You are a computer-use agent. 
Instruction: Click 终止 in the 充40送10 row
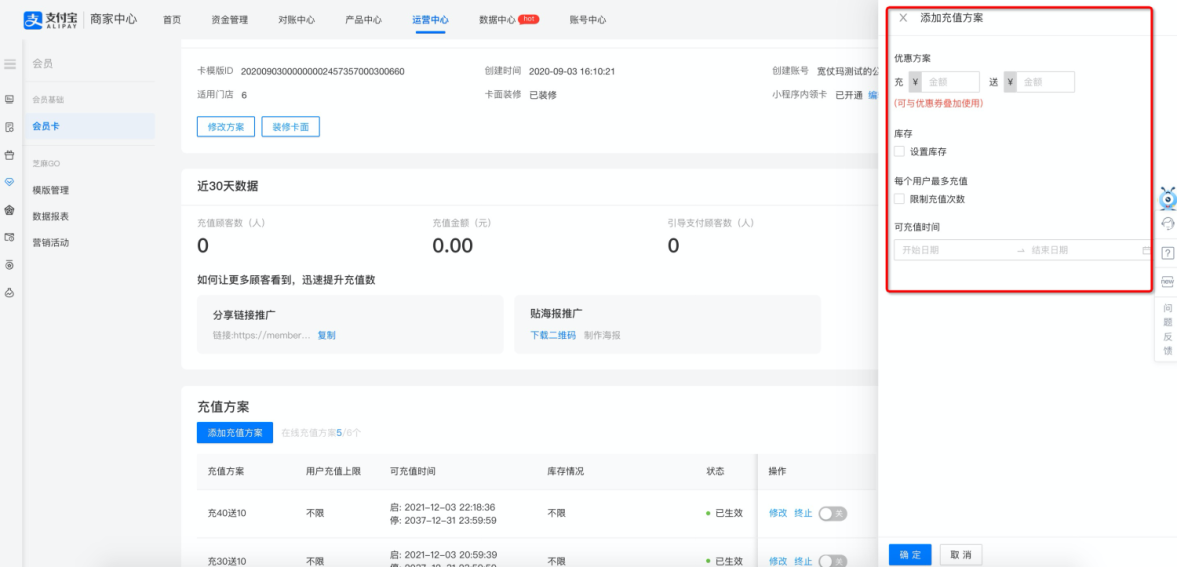803,513
